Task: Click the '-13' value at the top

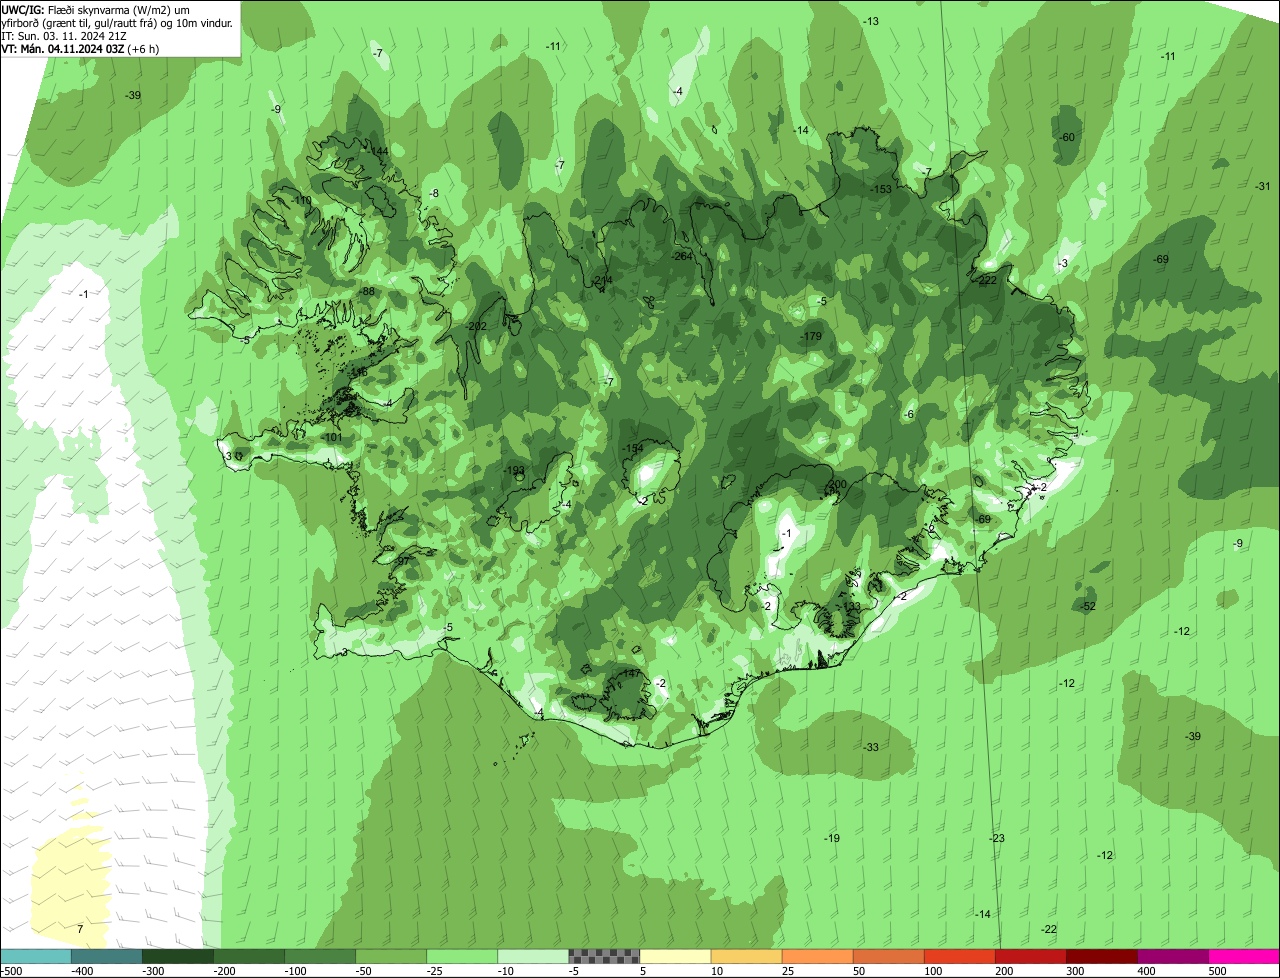Action: pyautogui.click(x=871, y=21)
